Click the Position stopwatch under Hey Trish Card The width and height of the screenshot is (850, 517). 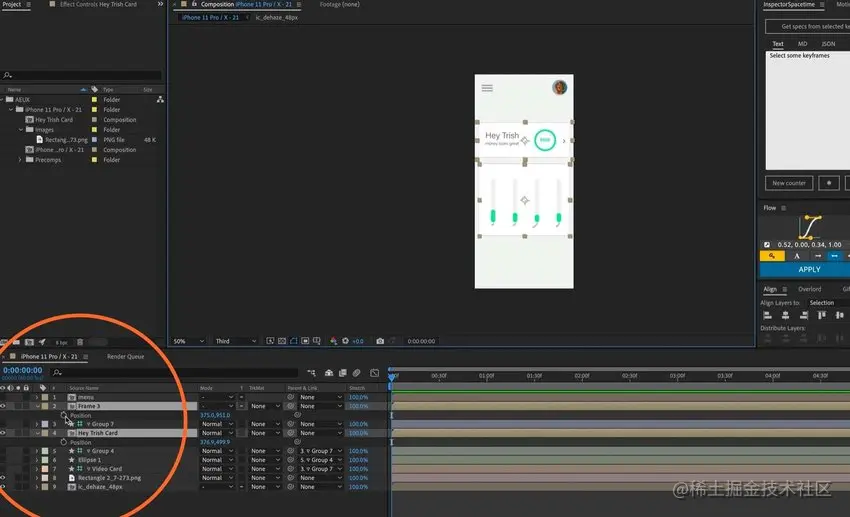pyautogui.click(x=64, y=442)
